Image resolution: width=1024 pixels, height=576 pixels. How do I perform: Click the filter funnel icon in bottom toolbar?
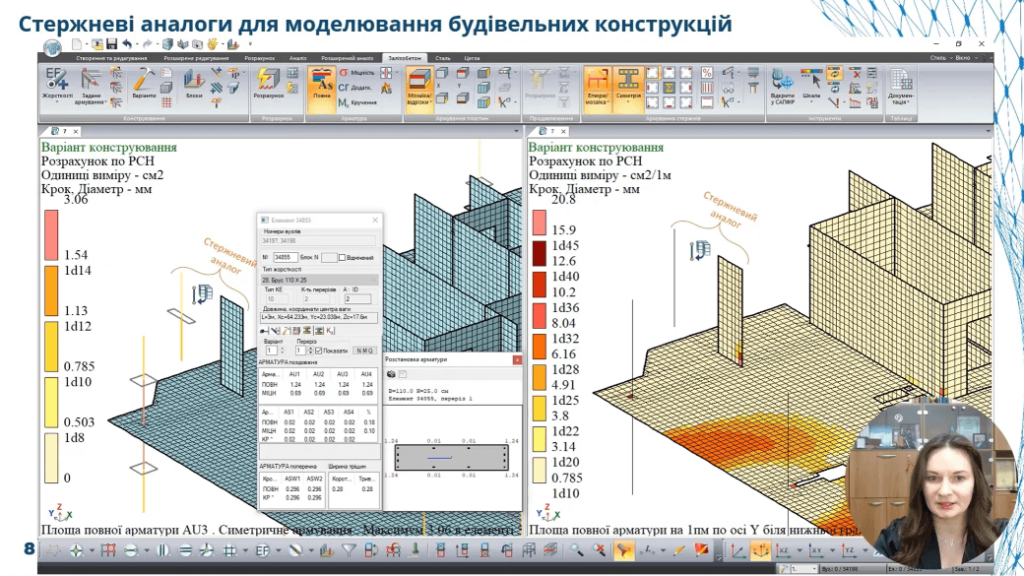[349, 551]
